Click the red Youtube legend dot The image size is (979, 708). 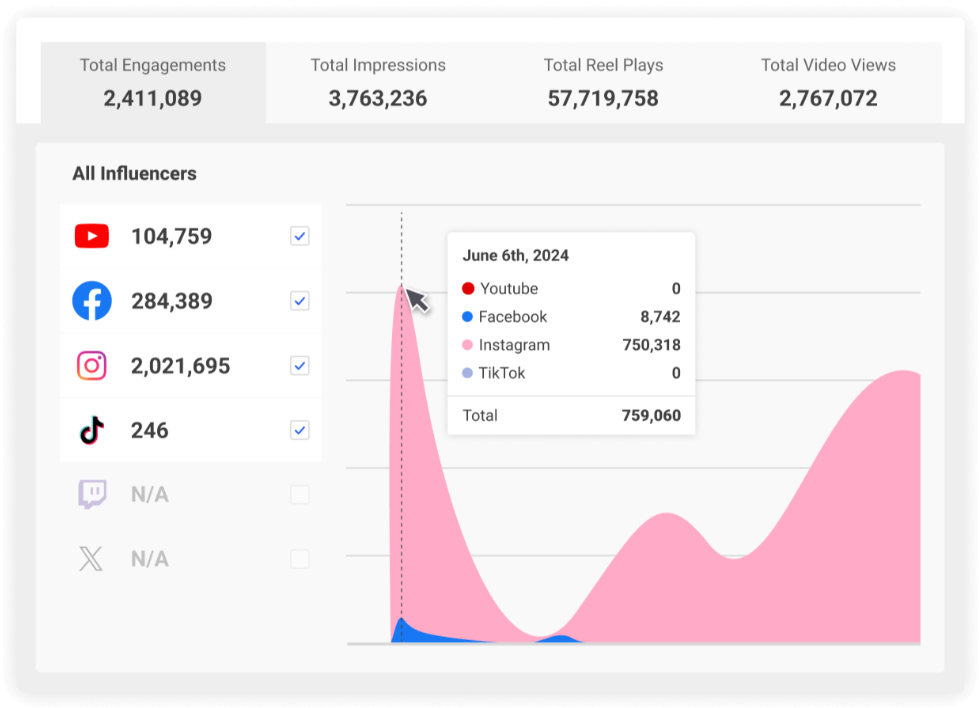pyautogui.click(x=468, y=289)
